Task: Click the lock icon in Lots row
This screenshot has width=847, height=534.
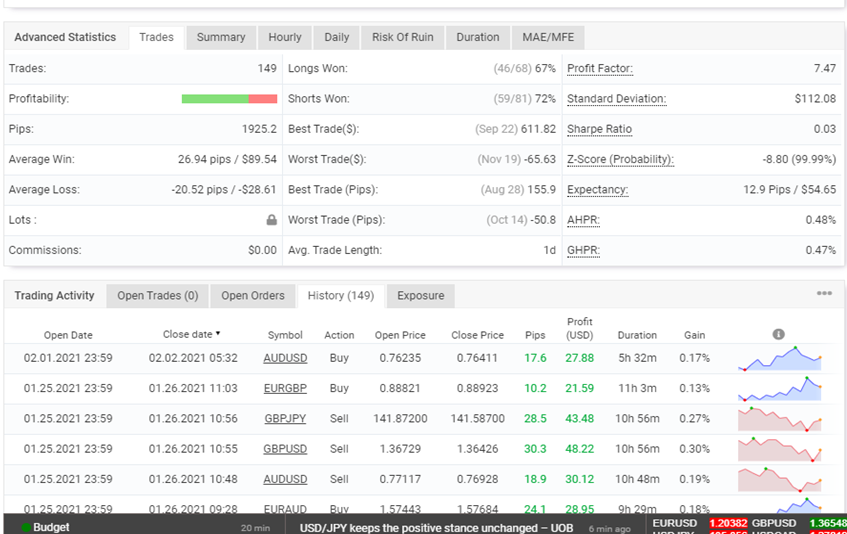Action: tap(272, 220)
